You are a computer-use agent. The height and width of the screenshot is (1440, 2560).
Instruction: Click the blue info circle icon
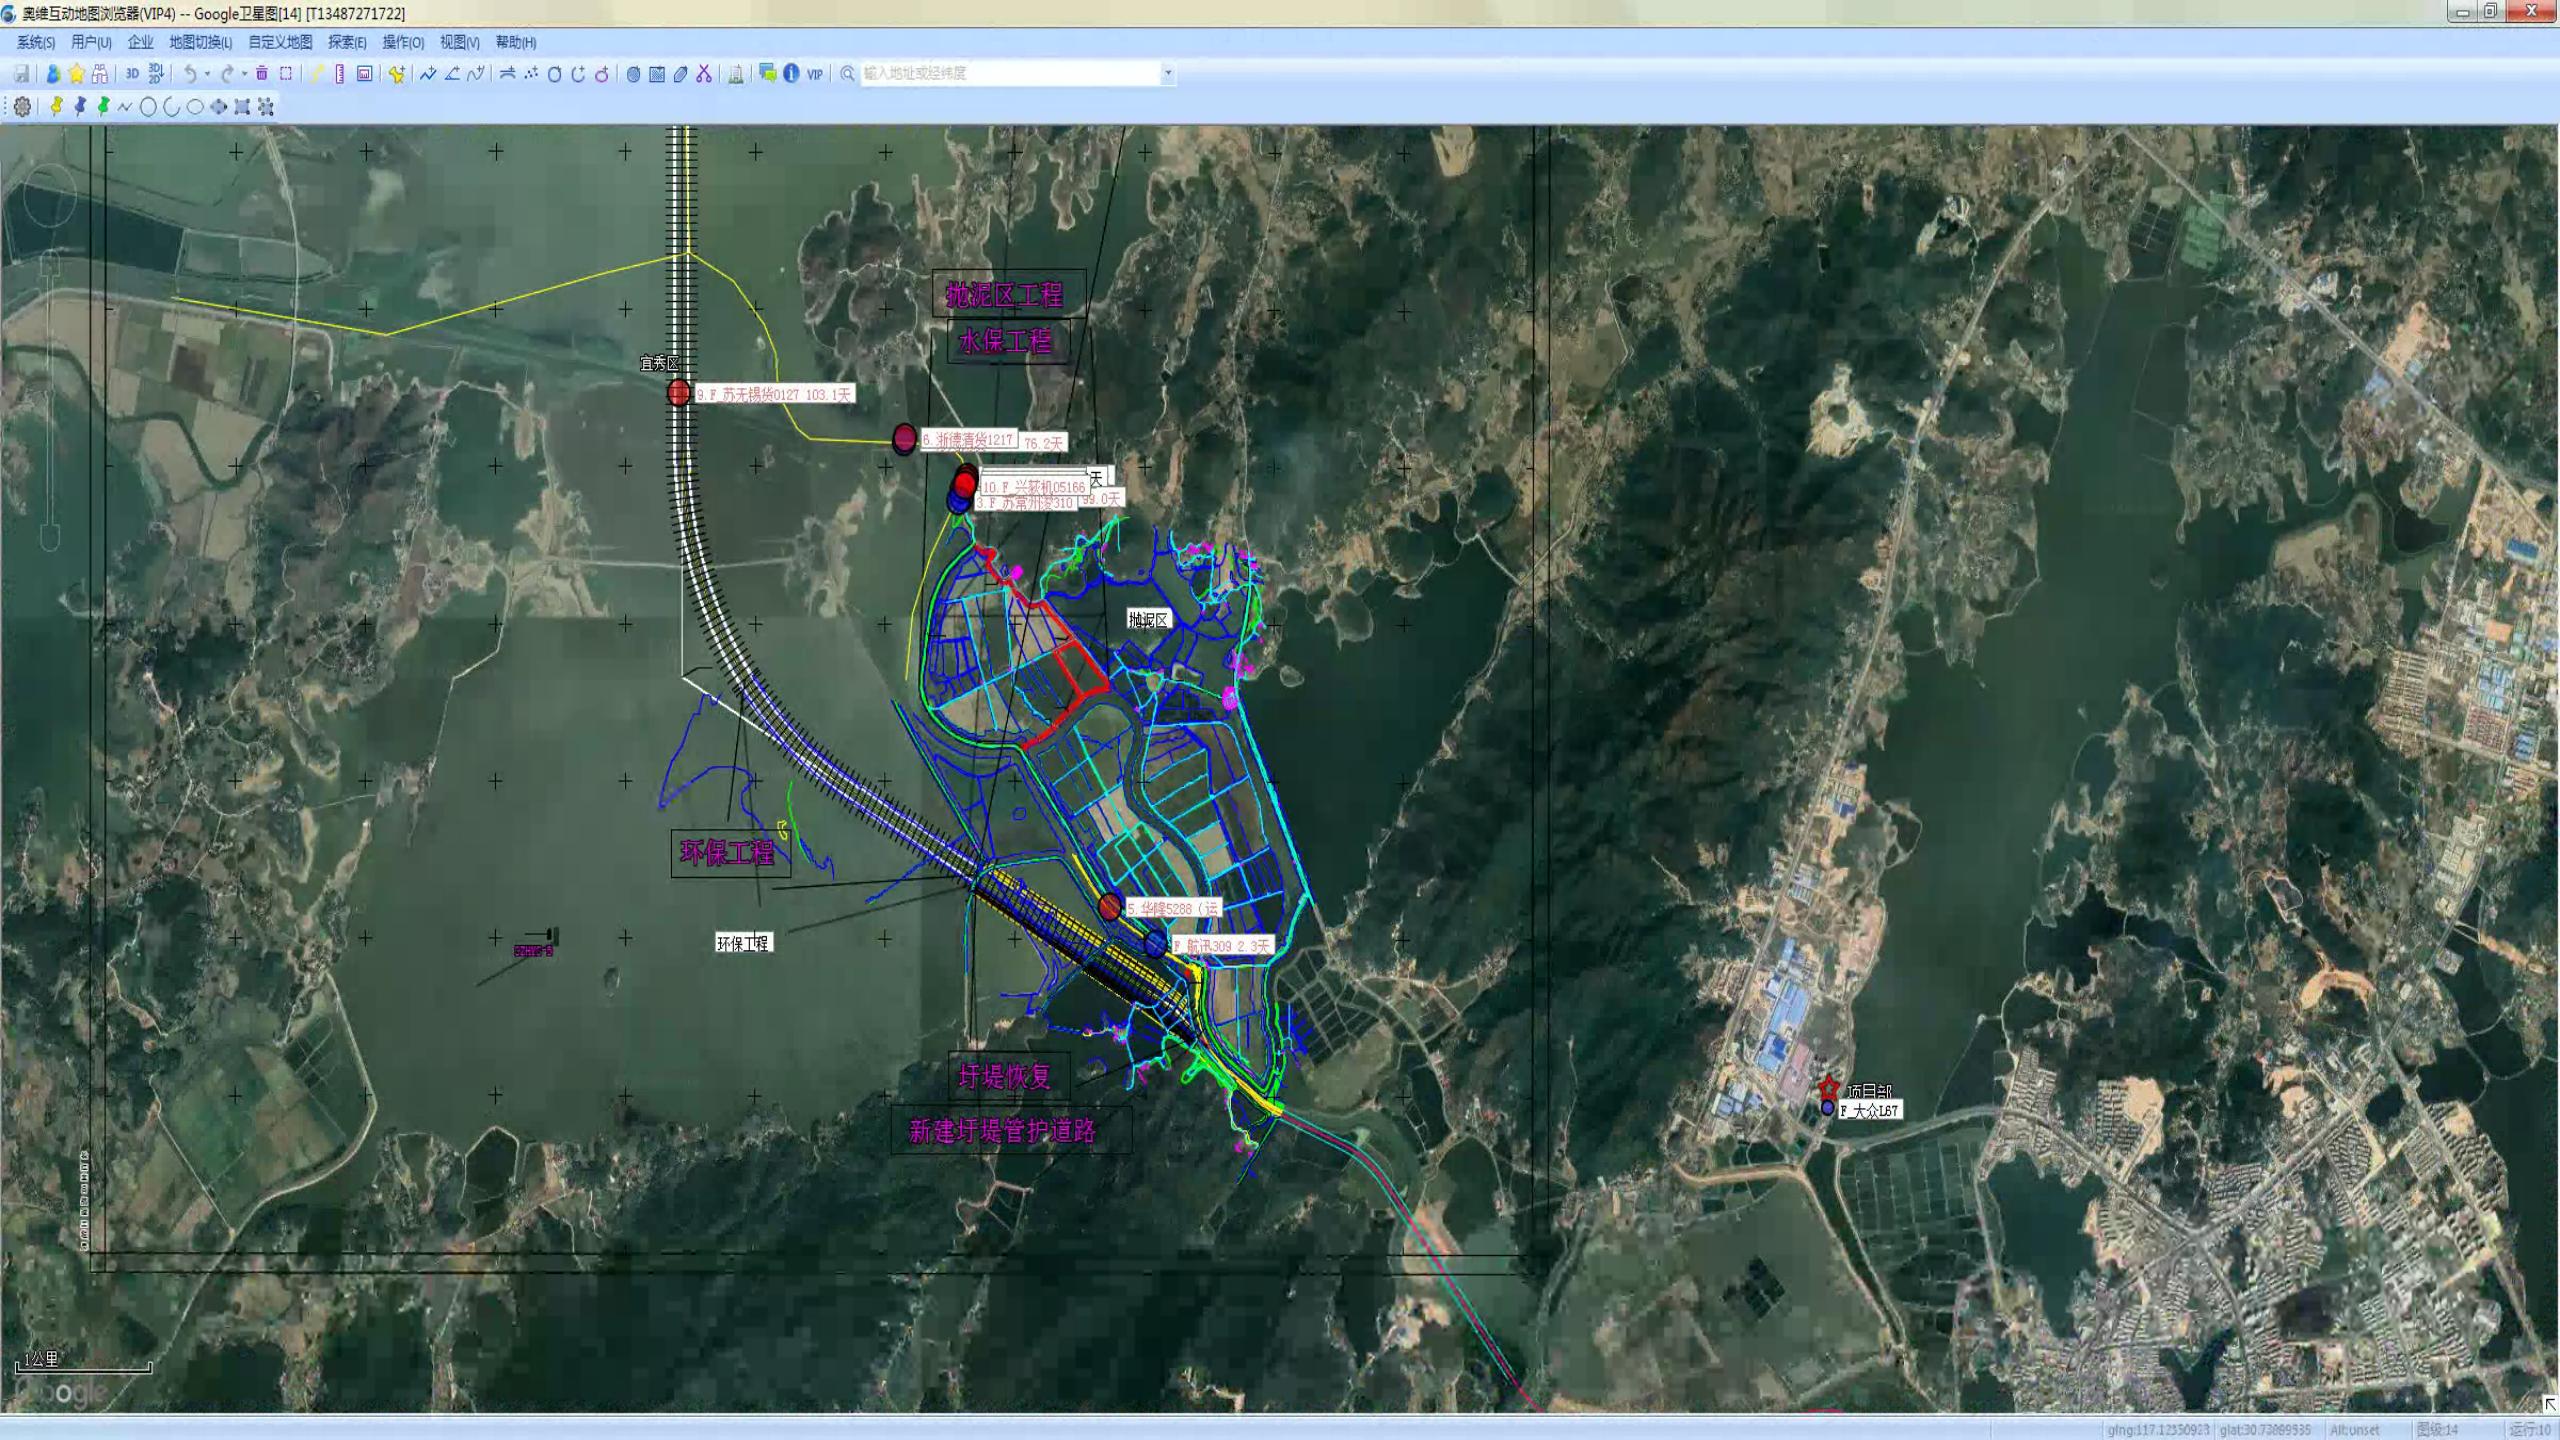[791, 73]
